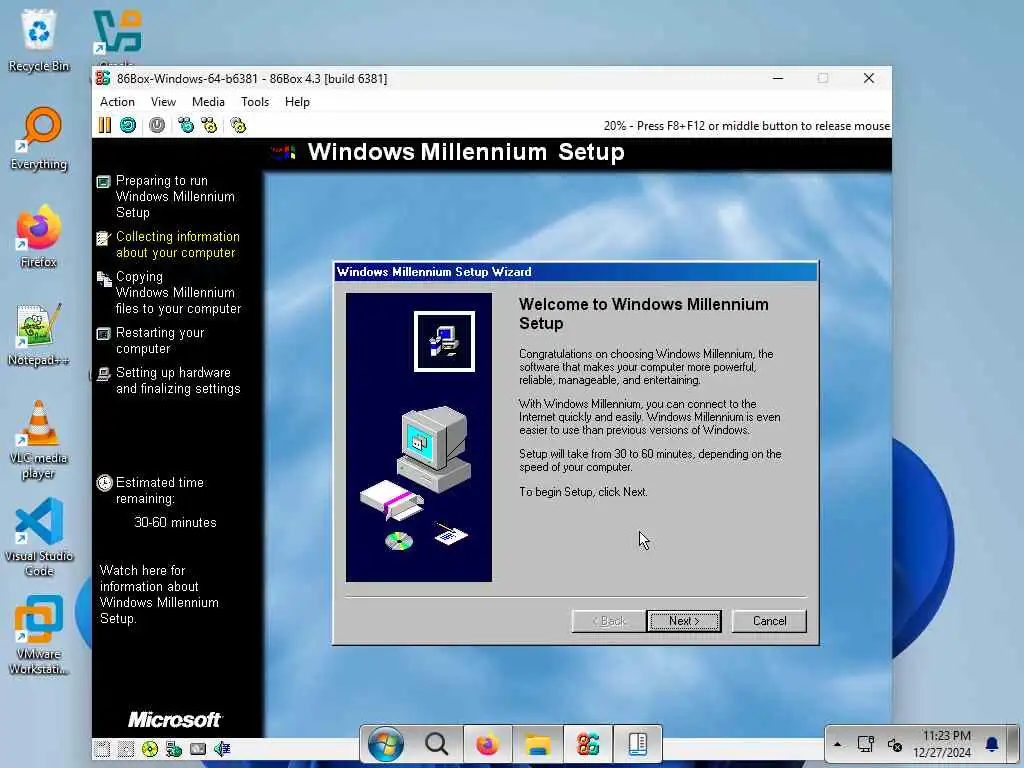Viewport: 1024px width, 768px height.
Task: Open the Windows Start orb
Action: pos(385,744)
